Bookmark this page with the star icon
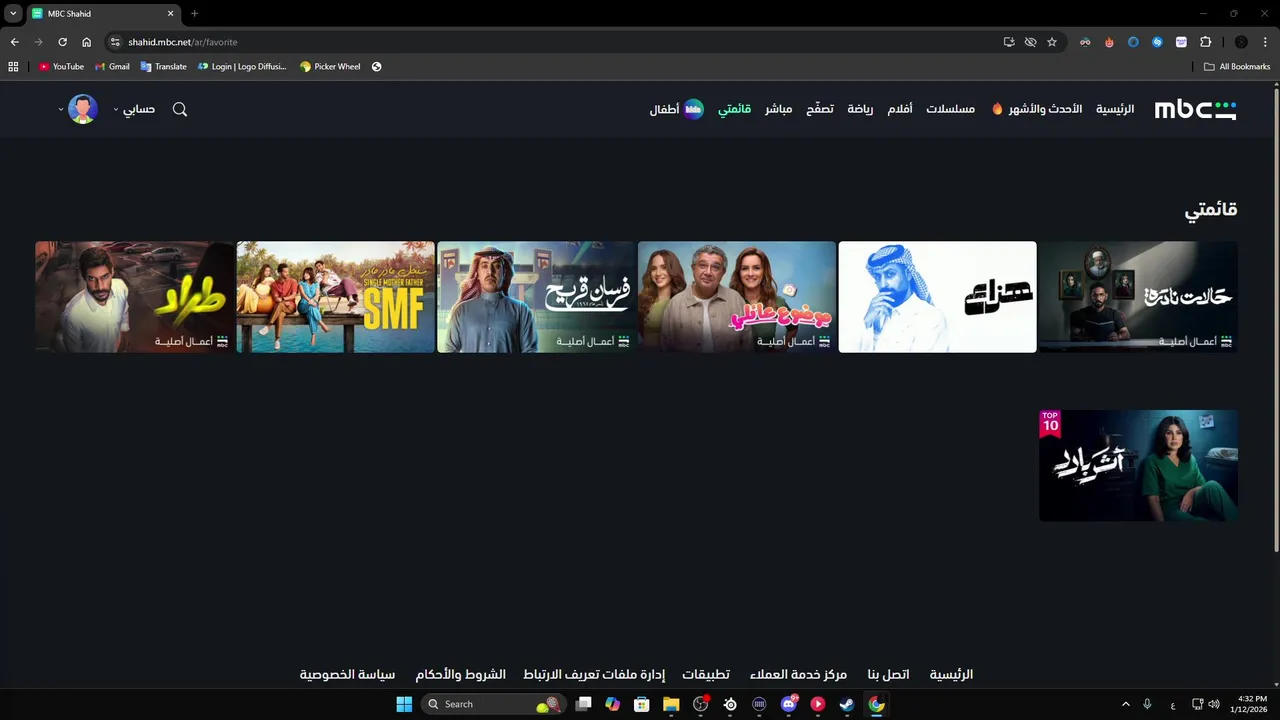Image resolution: width=1280 pixels, height=720 pixels. [x=1052, y=42]
